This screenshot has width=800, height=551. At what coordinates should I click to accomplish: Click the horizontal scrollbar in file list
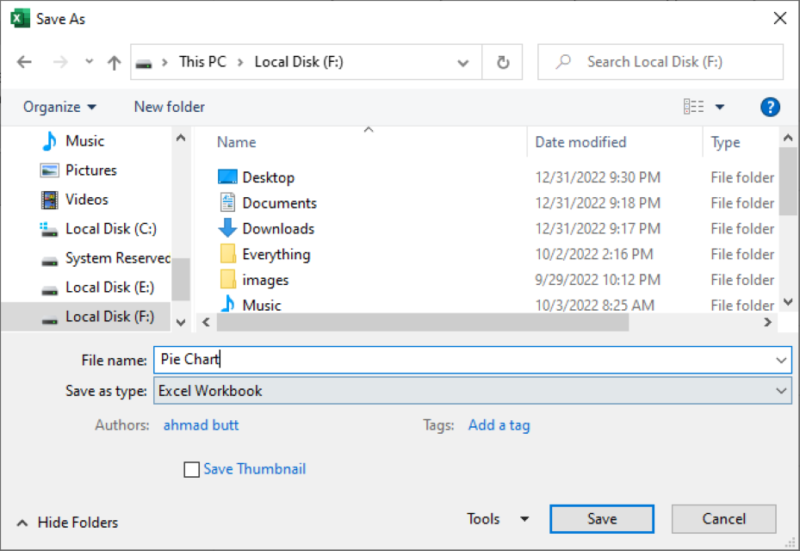click(422, 323)
